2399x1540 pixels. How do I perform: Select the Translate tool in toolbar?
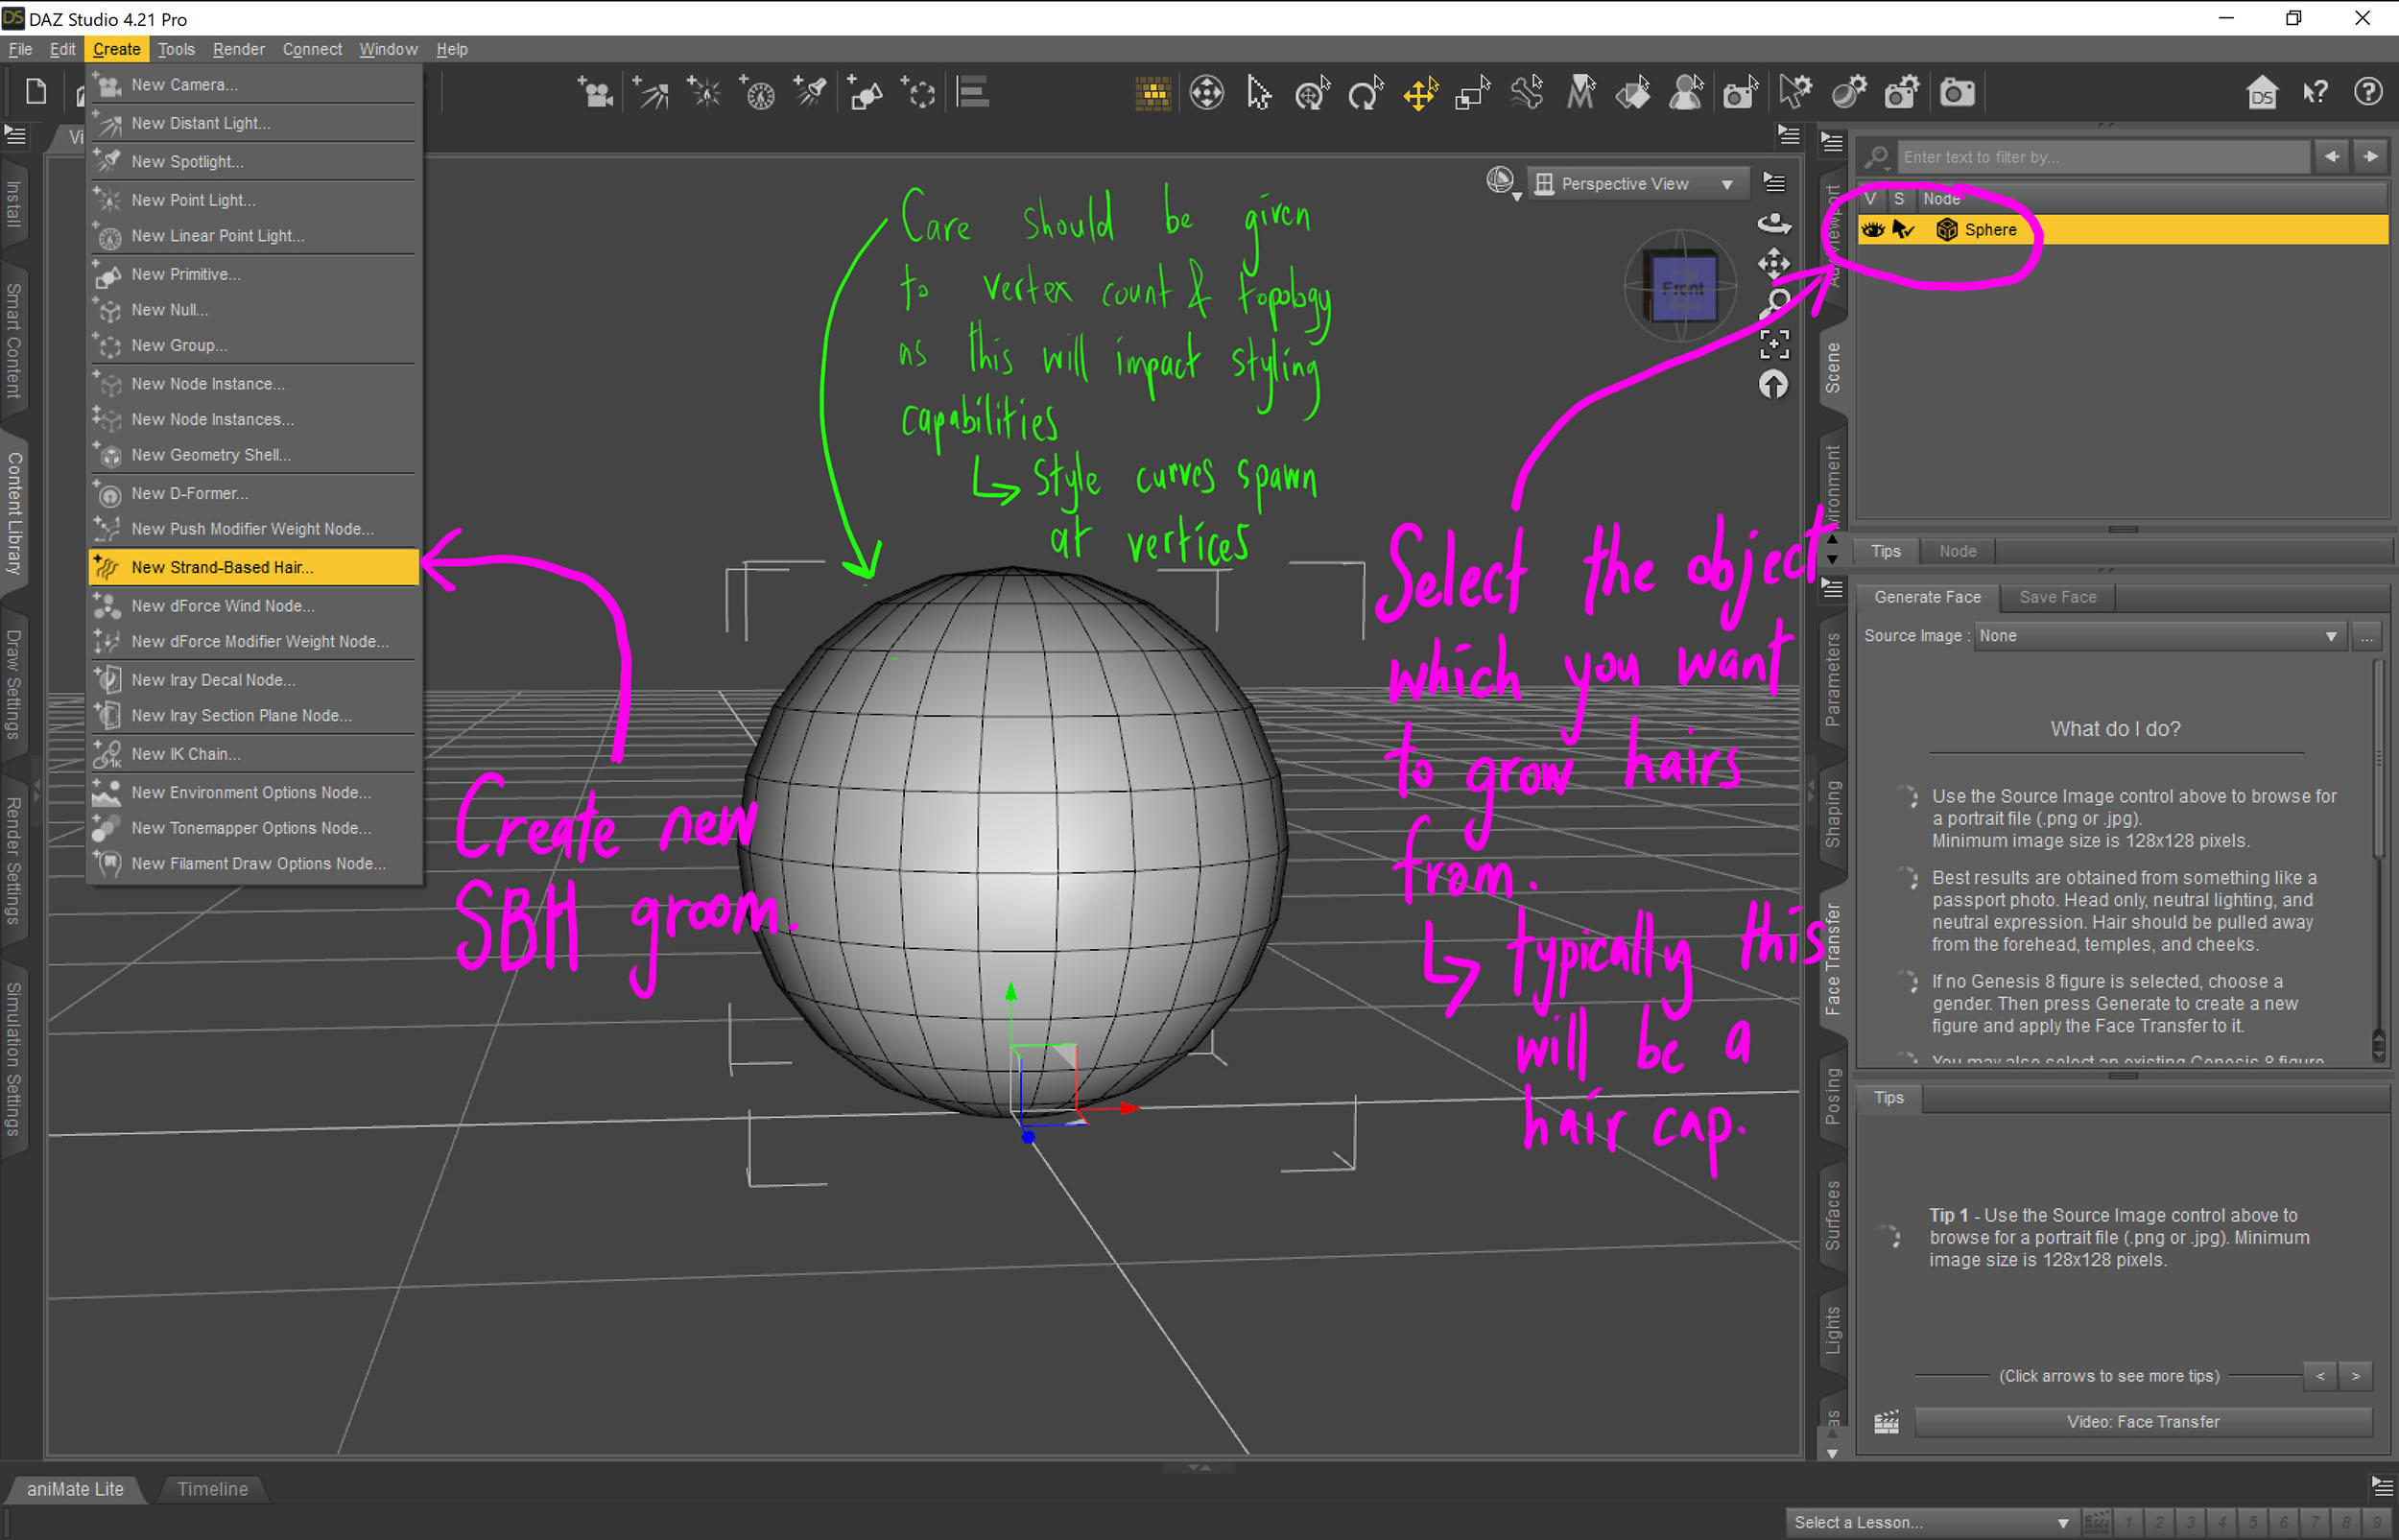(1419, 94)
